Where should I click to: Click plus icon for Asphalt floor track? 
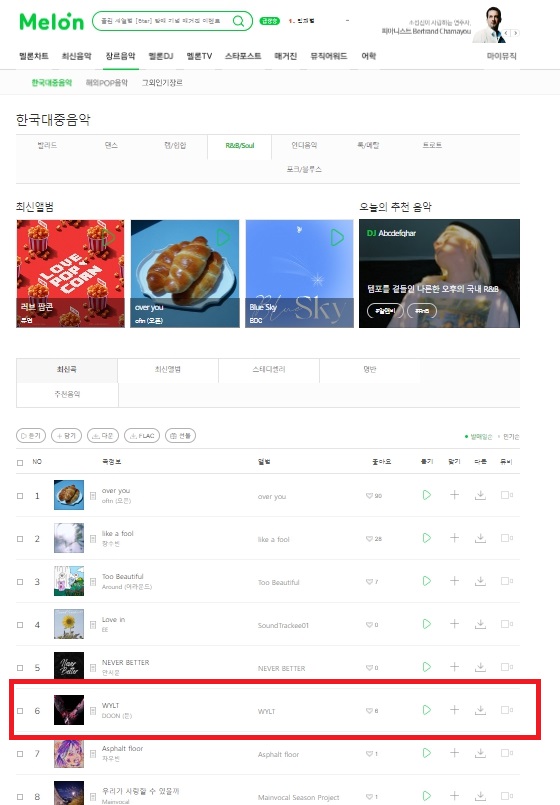[454, 753]
